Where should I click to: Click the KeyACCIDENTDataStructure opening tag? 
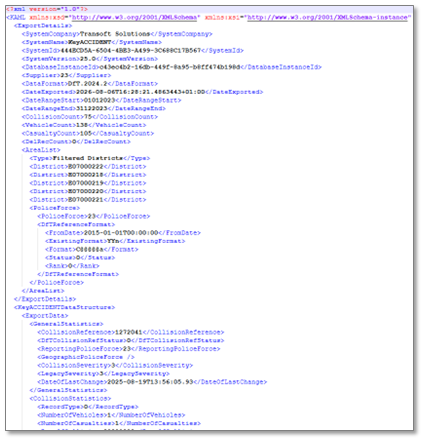point(64,307)
